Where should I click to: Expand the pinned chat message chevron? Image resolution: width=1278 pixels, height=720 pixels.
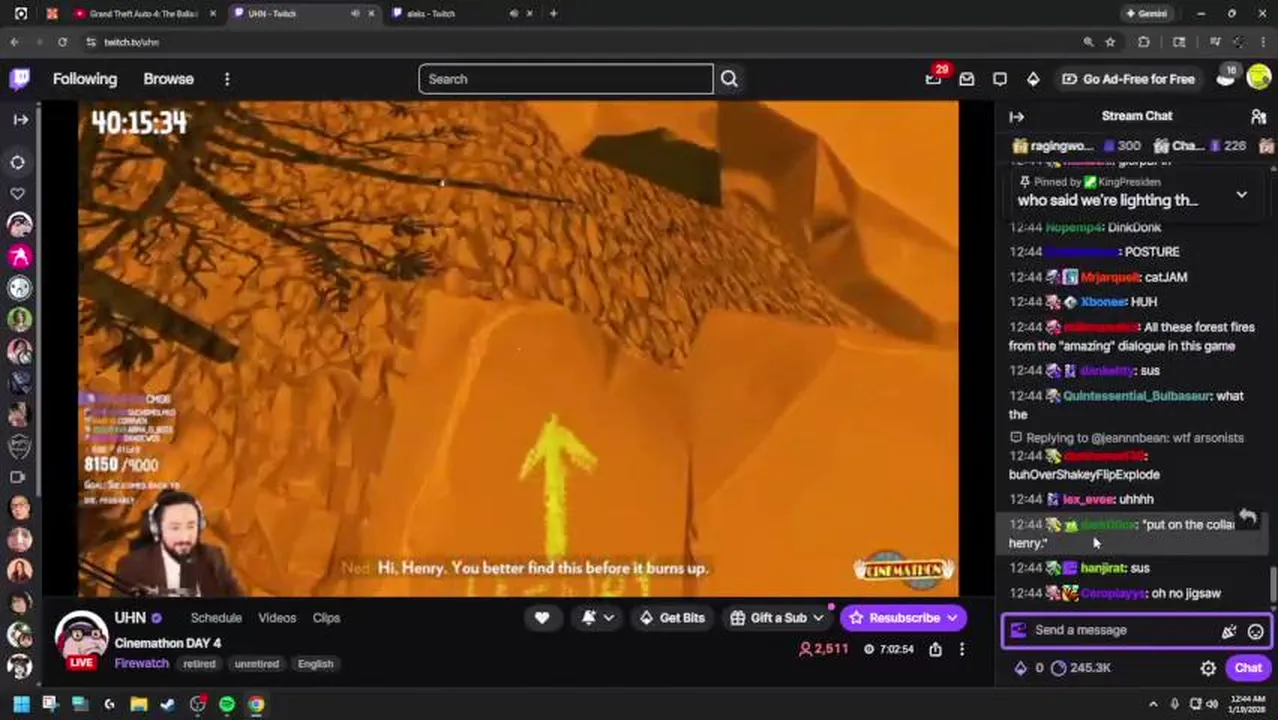[1241, 194]
